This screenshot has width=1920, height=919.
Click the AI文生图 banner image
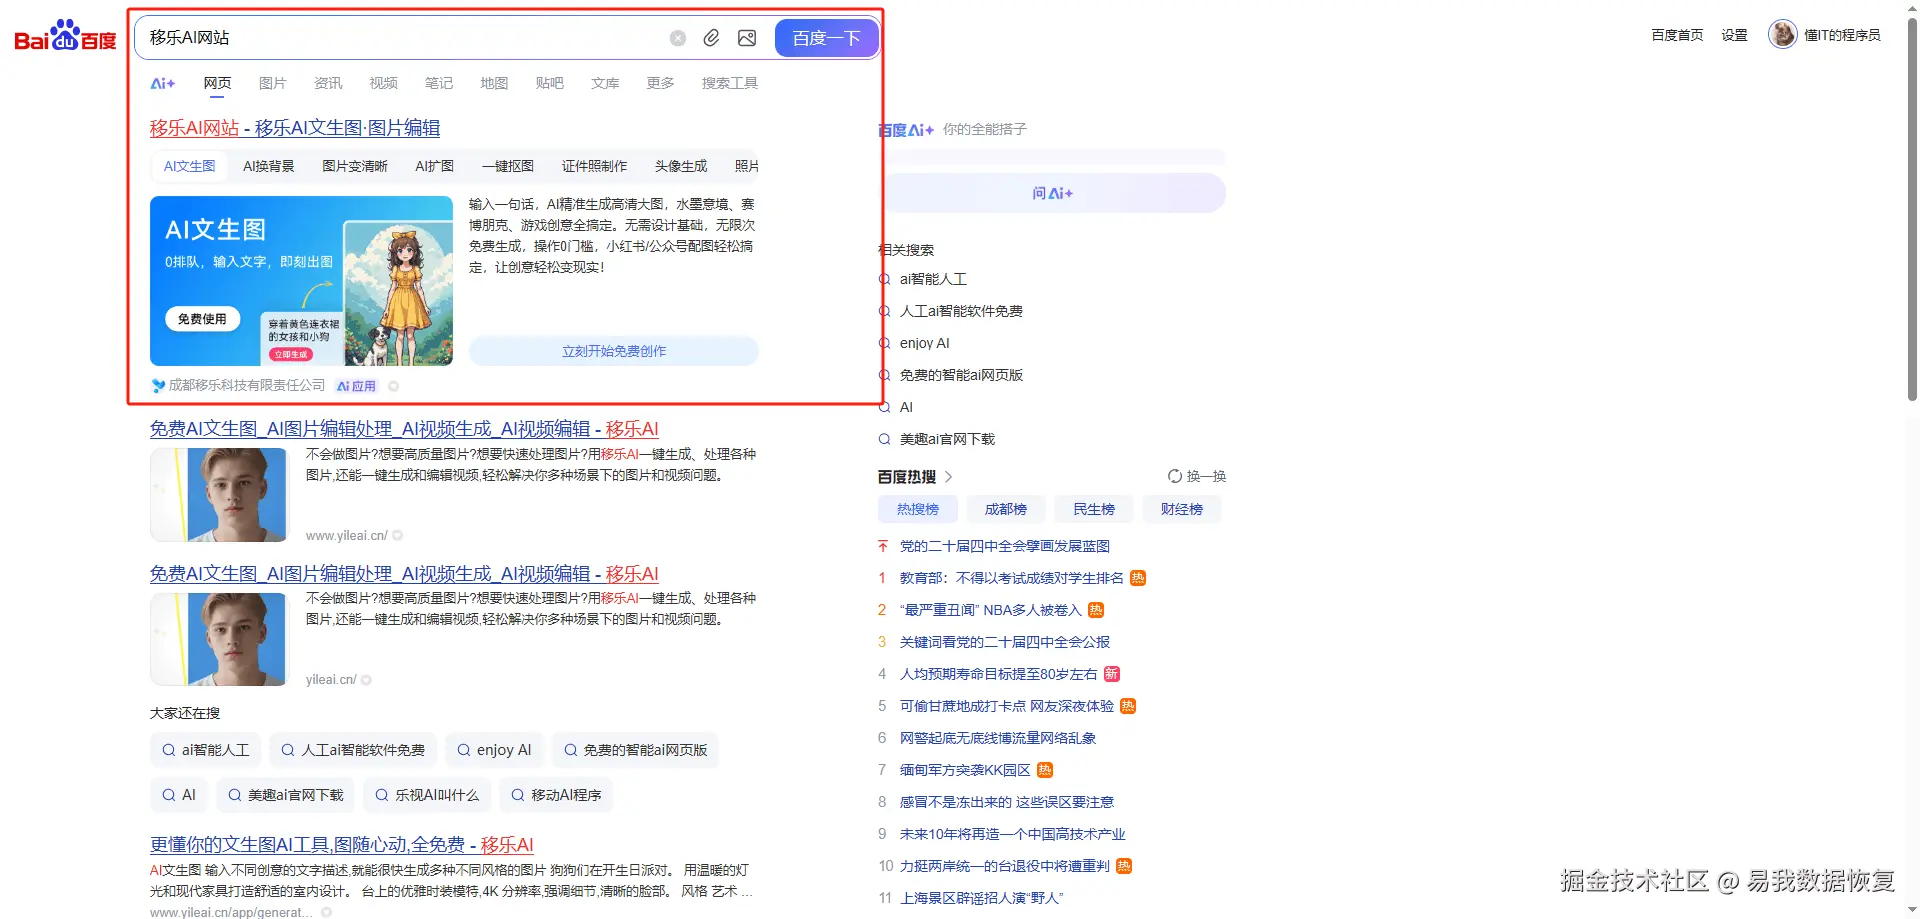pyautogui.click(x=301, y=281)
